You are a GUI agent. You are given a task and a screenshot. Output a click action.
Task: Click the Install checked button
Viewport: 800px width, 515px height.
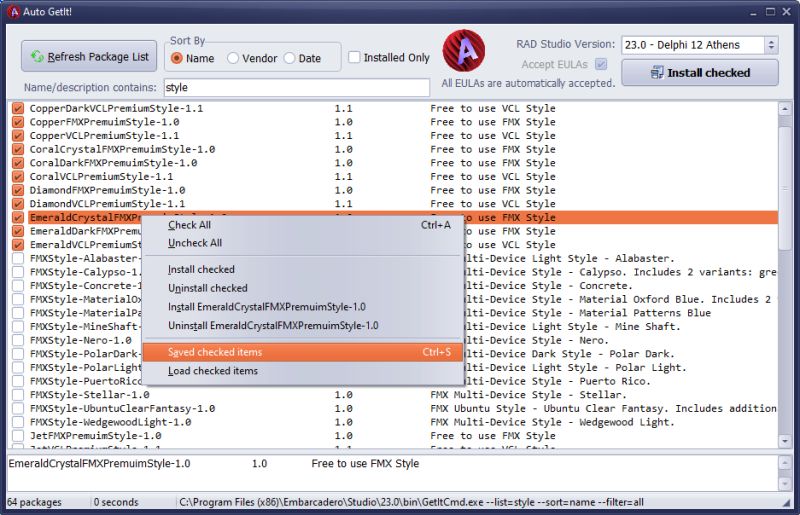(700, 72)
